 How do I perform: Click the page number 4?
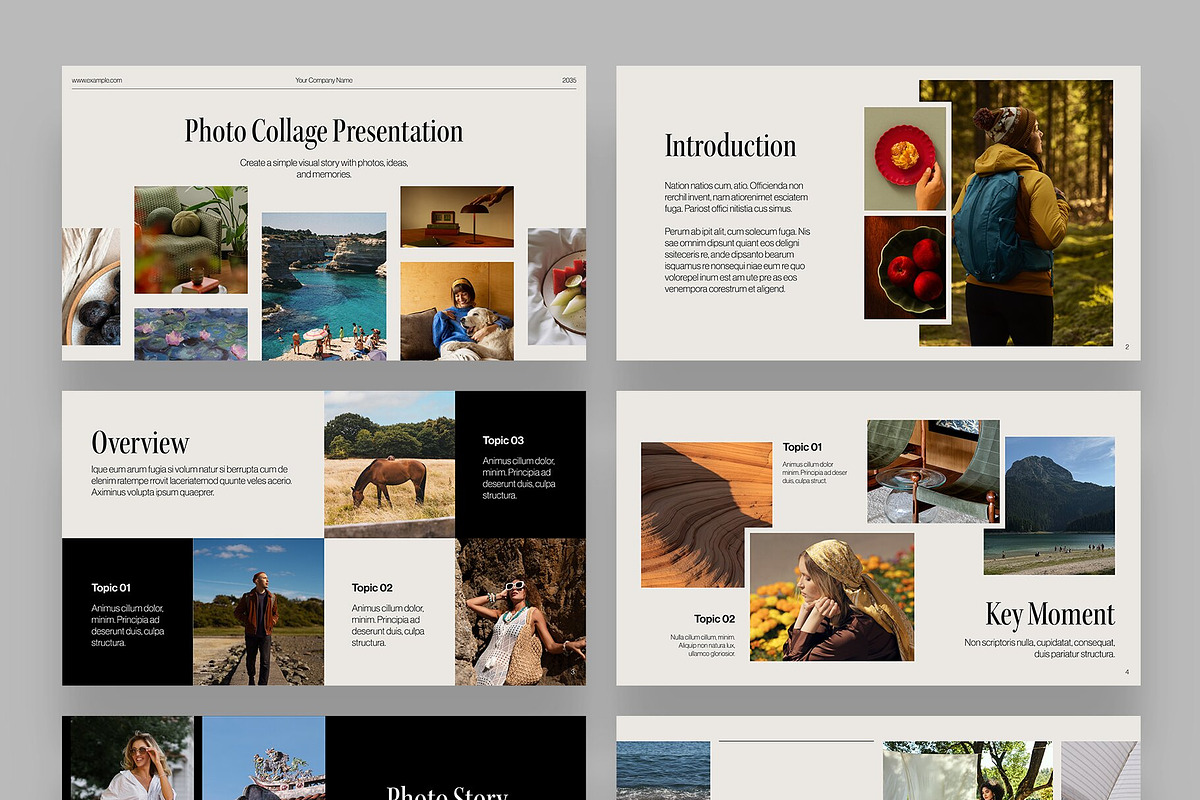(x=1127, y=672)
